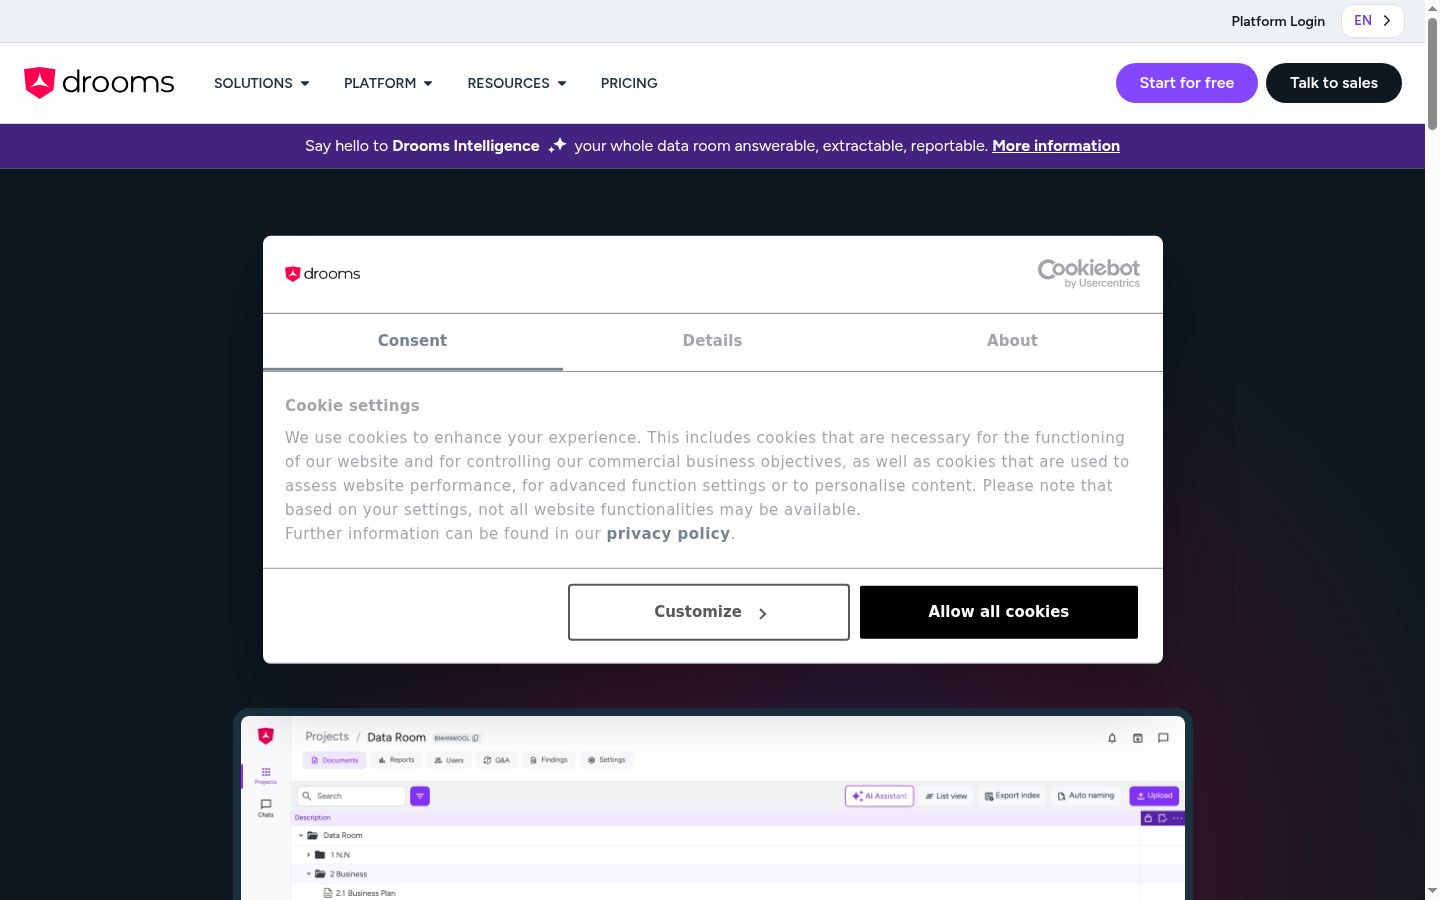
Task: Select the Consent tab
Action: 413,341
